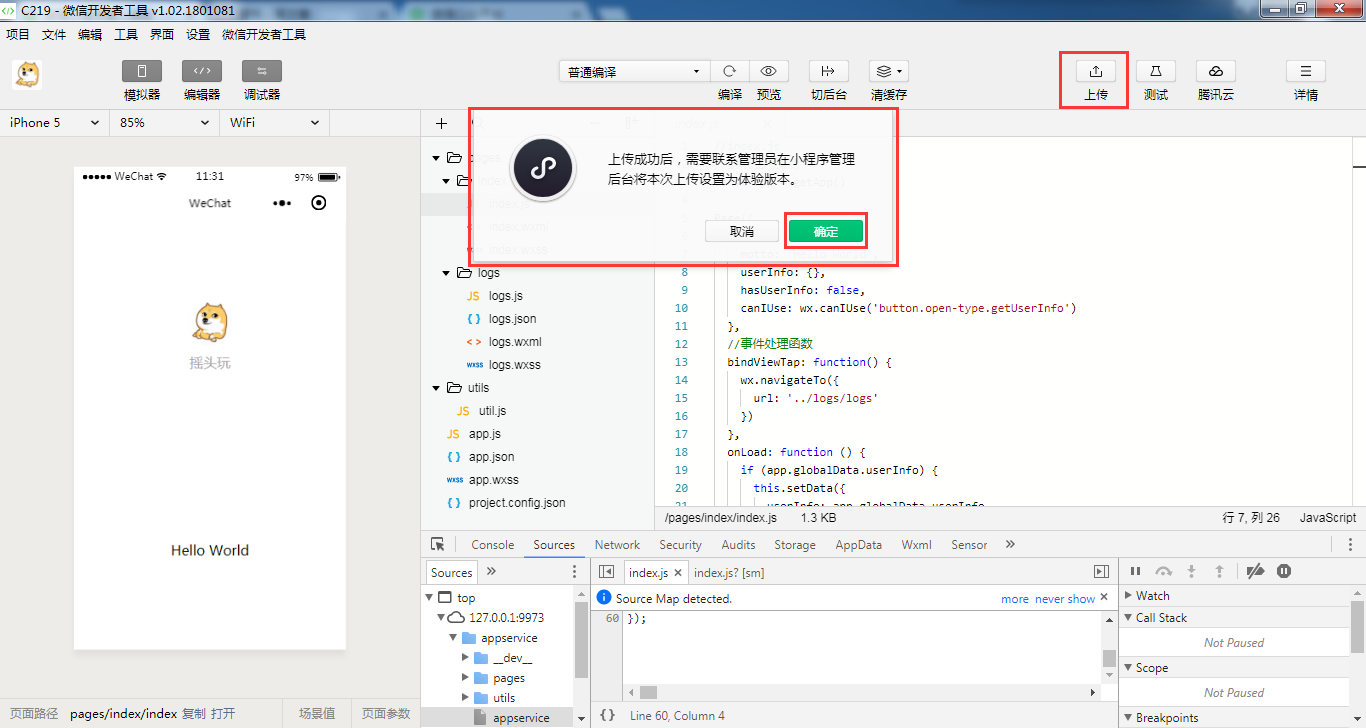Click the background switch (切后台) icon

pyautogui.click(x=828, y=72)
